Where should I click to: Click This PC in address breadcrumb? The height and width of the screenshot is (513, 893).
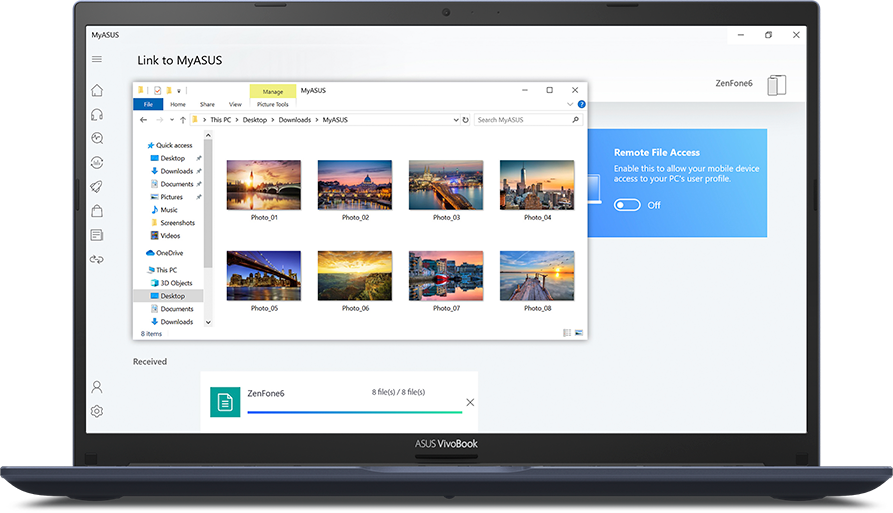click(220, 120)
